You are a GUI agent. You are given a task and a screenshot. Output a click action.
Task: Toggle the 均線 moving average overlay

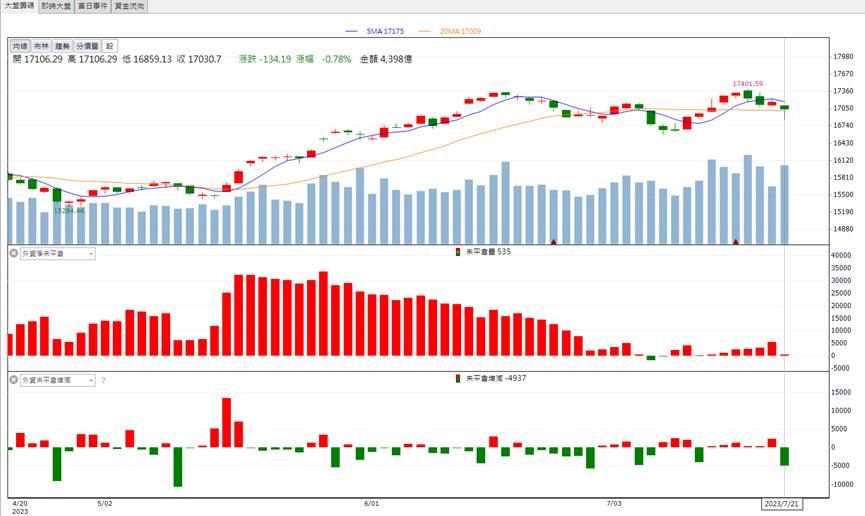pos(20,46)
